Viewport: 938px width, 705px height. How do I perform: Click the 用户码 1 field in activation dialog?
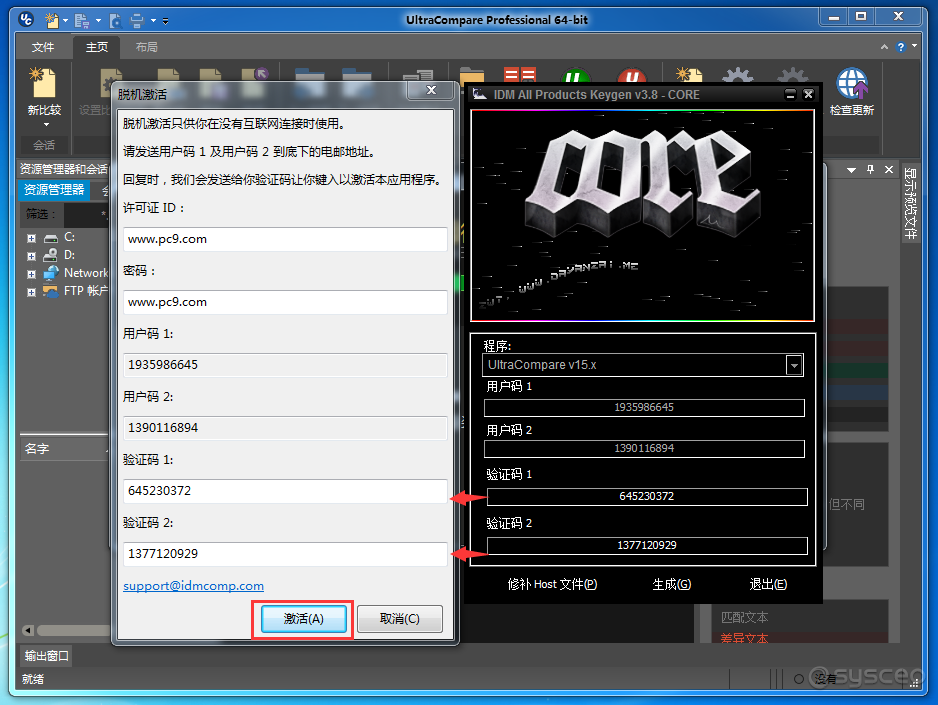point(285,365)
